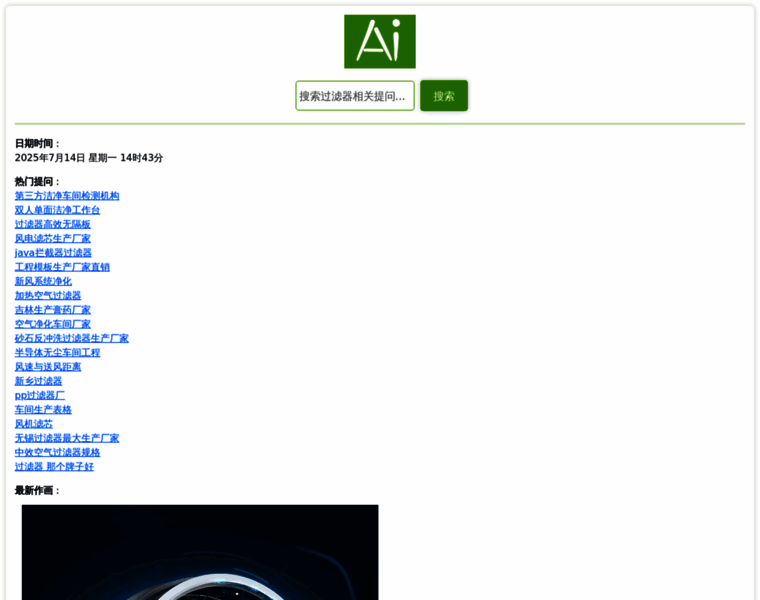The height and width of the screenshot is (600, 760).
Task: Open the 中效空气过滤器规格 link
Action: 57,452
